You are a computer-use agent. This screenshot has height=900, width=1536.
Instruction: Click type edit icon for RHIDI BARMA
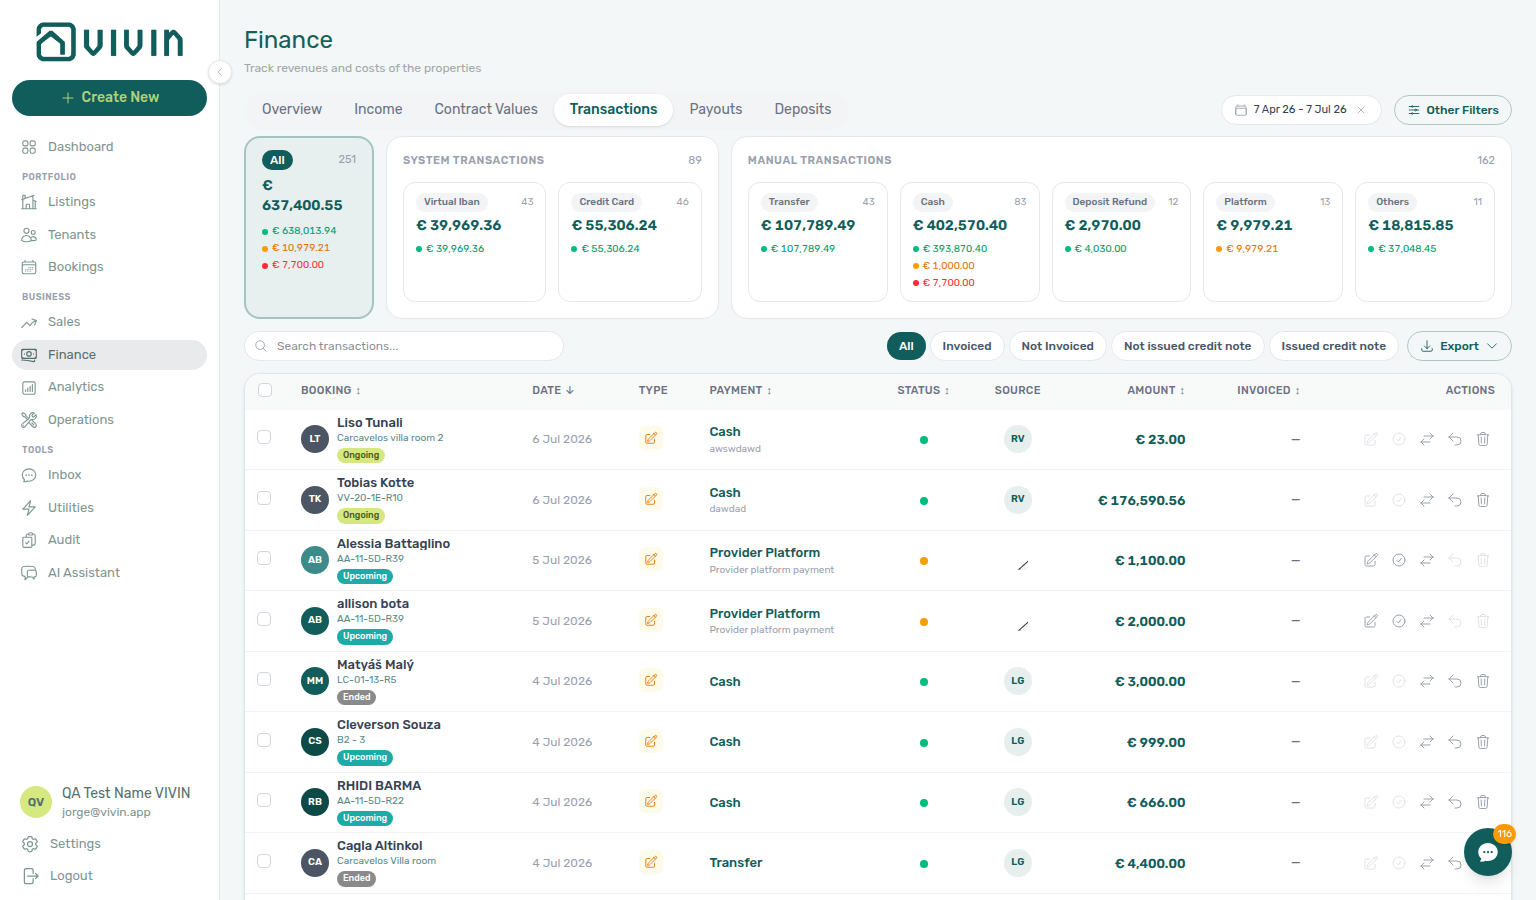pos(651,802)
